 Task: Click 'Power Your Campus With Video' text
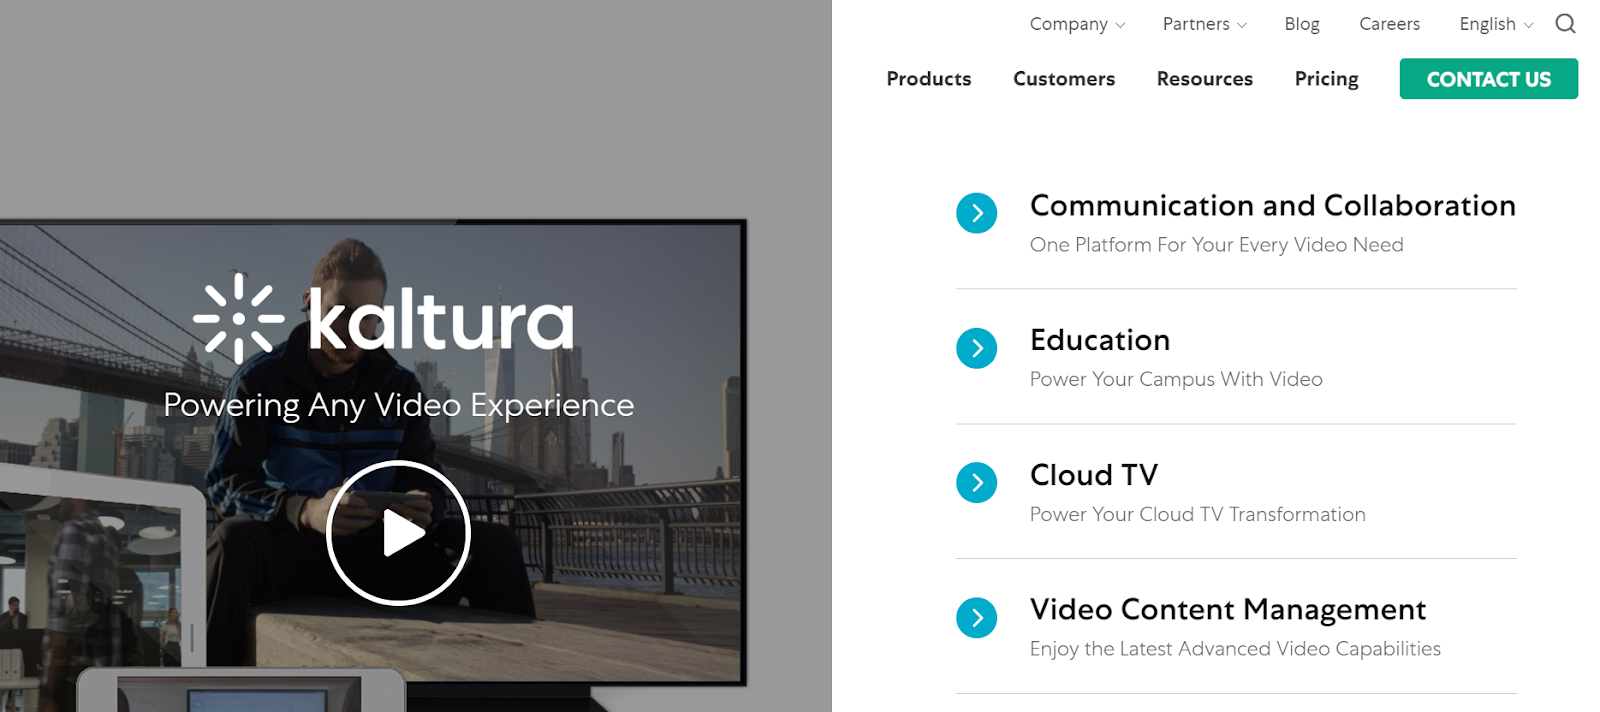pos(1176,379)
